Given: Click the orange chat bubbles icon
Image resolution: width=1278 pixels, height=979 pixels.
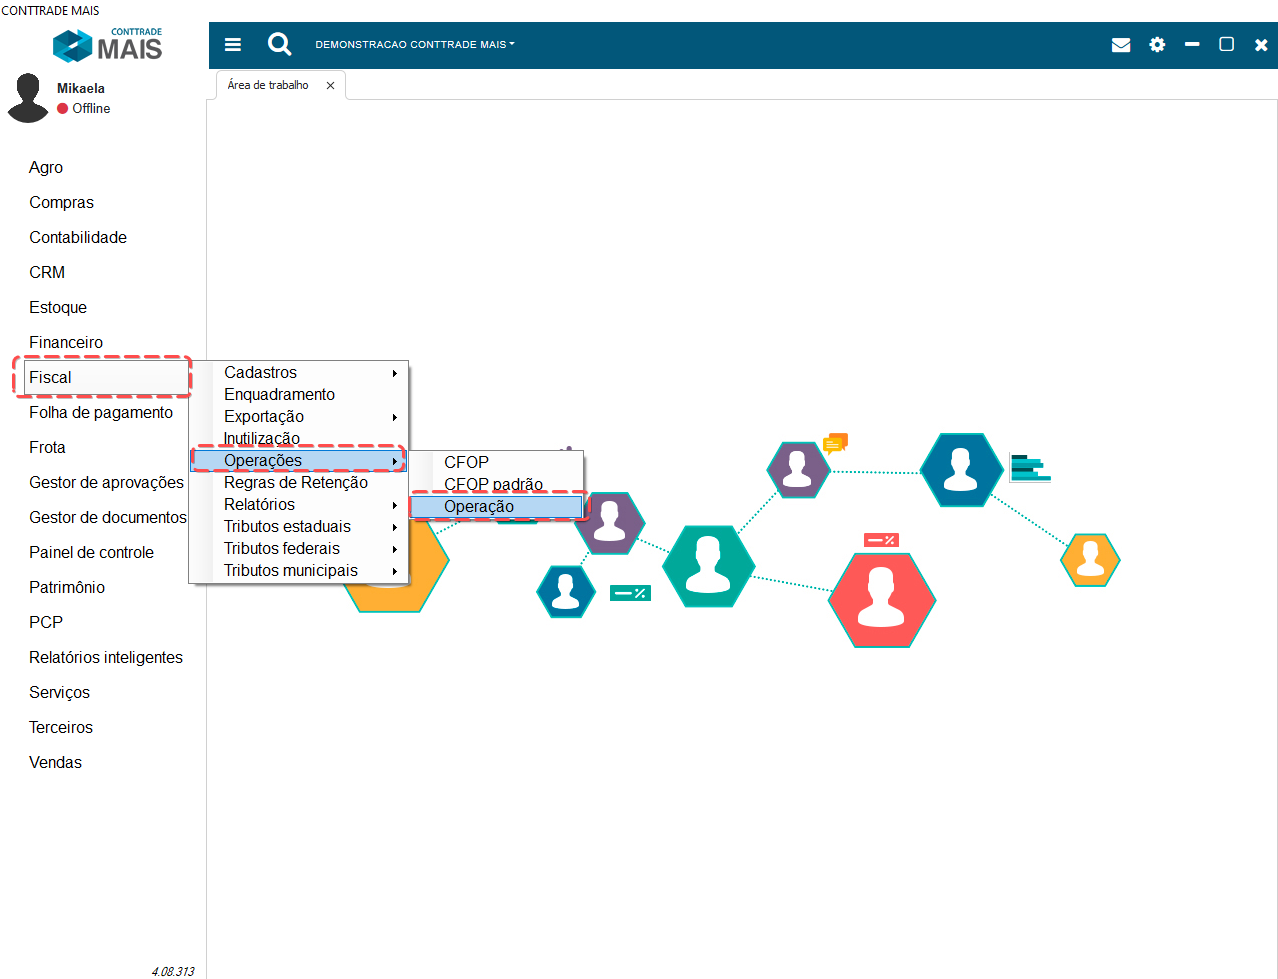Looking at the screenshot, I should (835, 443).
